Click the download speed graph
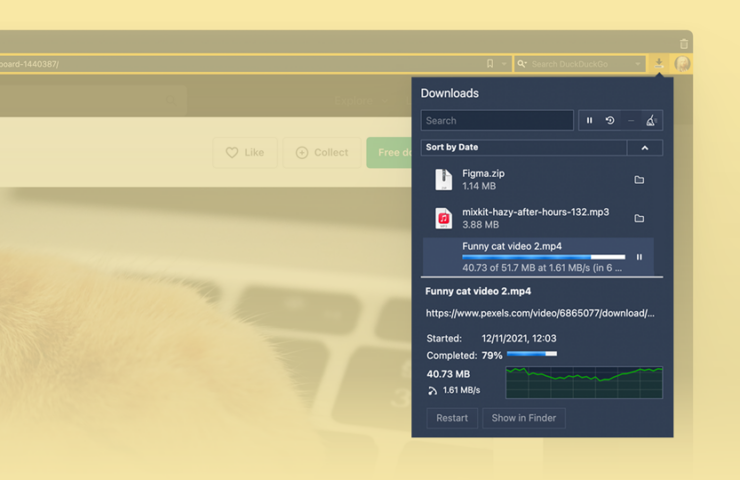Image resolution: width=740 pixels, height=480 pixels. (584, 382)
